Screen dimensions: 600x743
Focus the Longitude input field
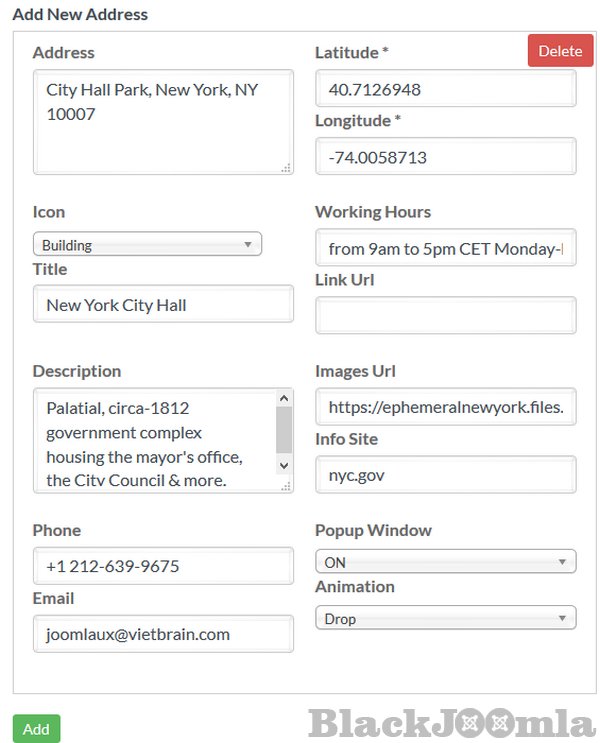(x=445, y=157)
